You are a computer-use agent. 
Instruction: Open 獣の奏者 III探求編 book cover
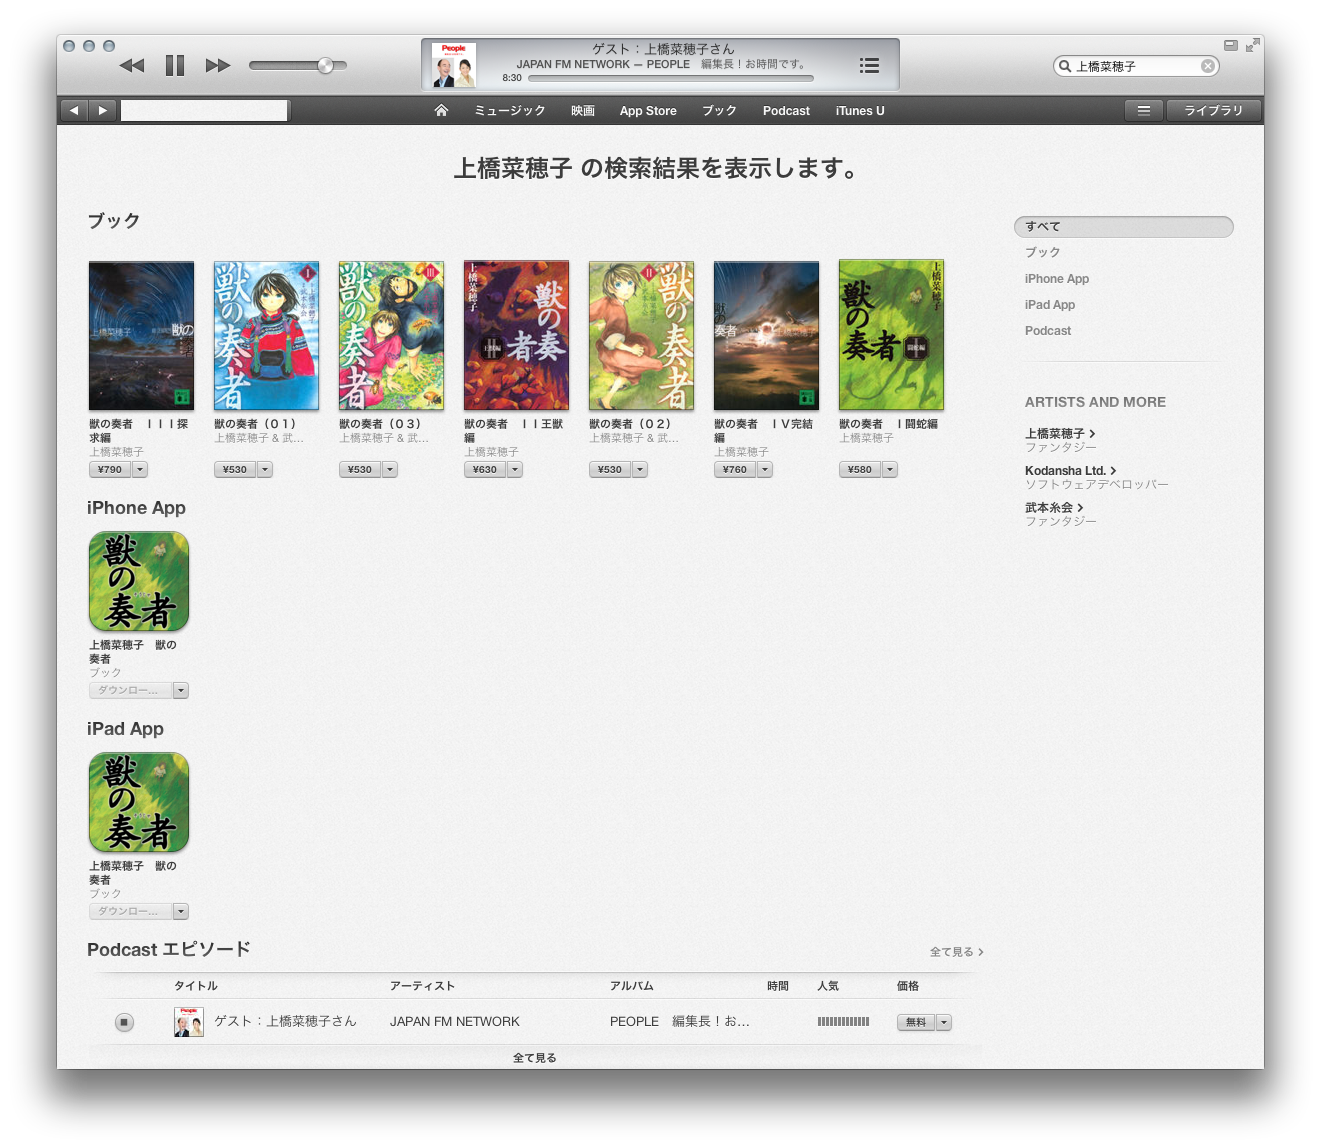pyautogui.click(x=141, y=336)
